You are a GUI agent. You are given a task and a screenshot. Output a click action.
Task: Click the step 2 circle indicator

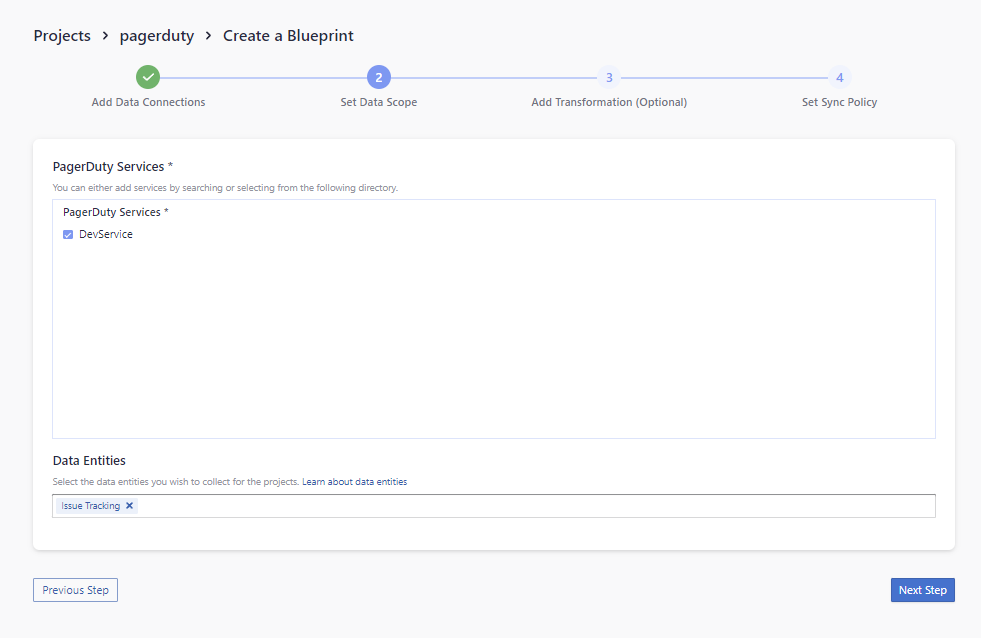[378, 77]
